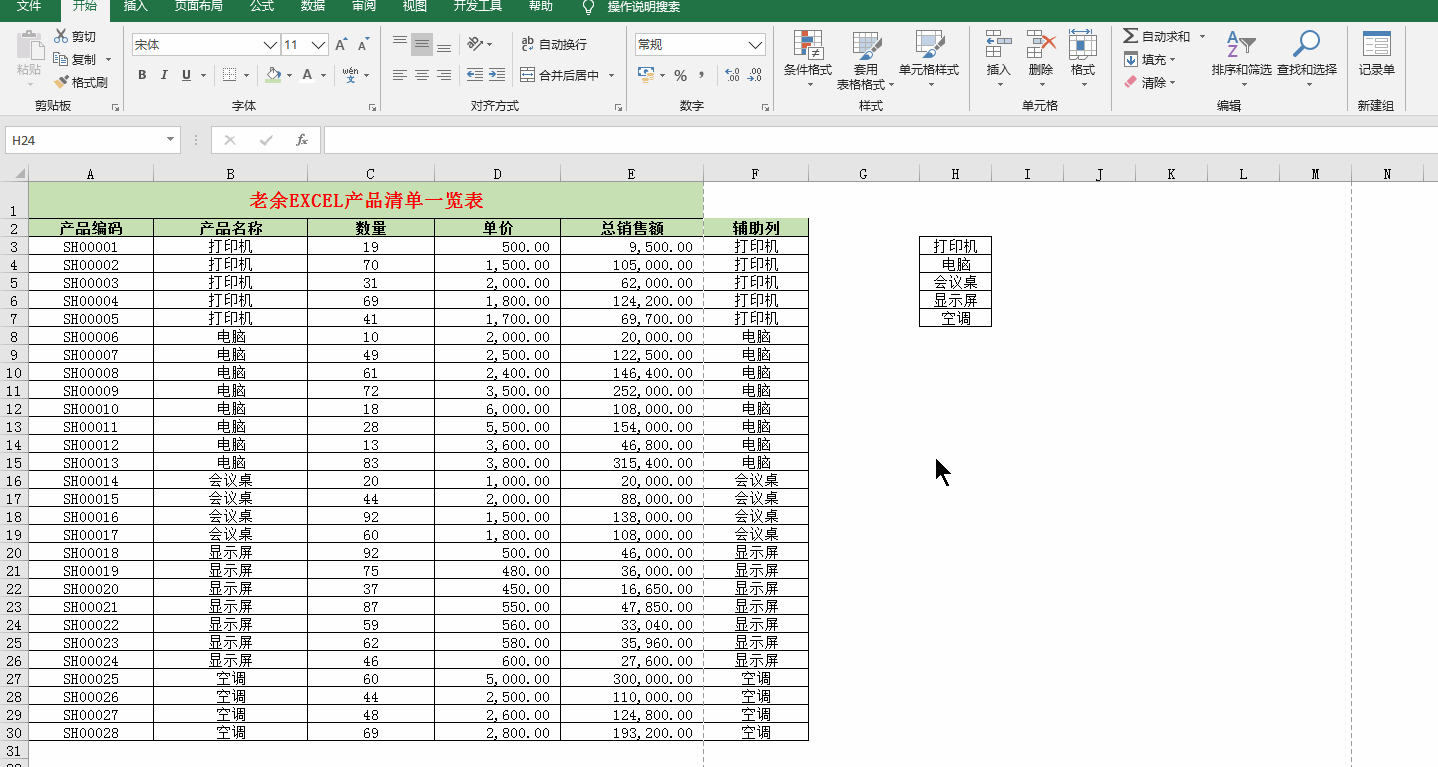Image resolution: width=1438 pixels, height=767 pixels.
Task: Click the wén phonetic guide icon
Action: point(350,75)
